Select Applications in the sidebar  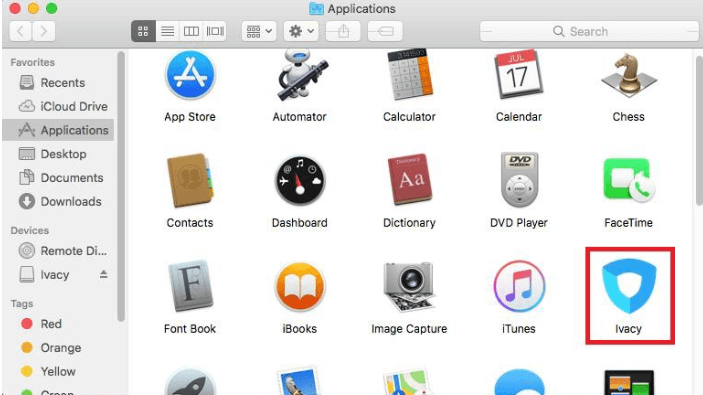58,130
